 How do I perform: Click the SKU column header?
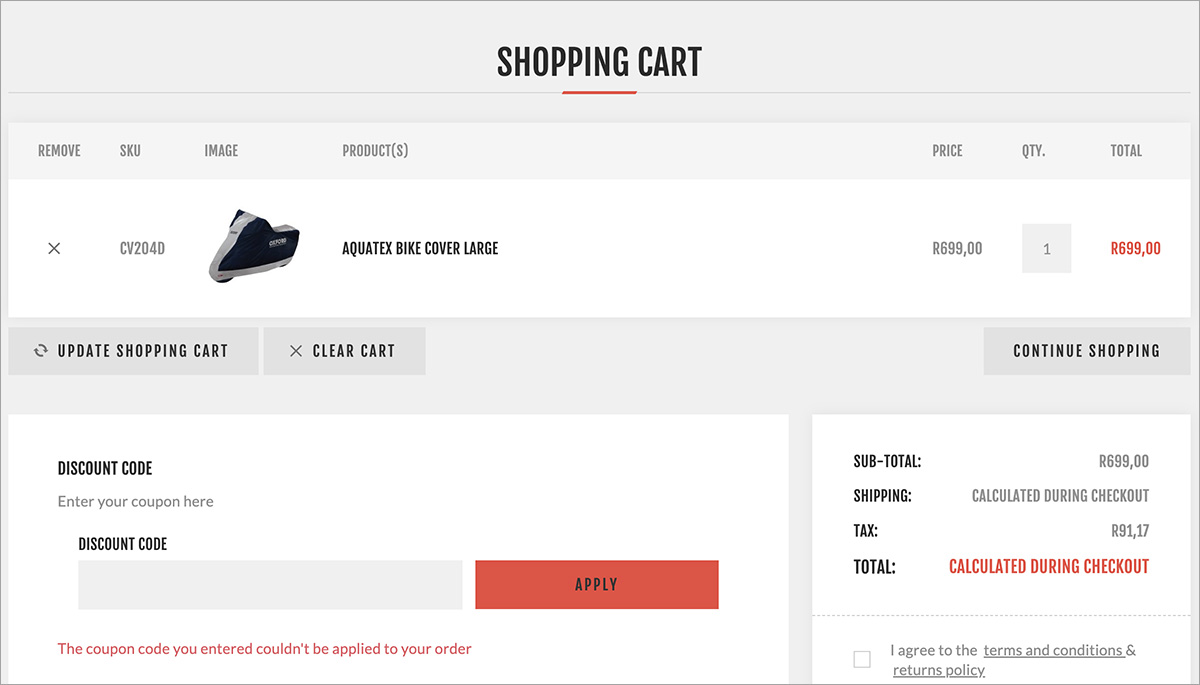pos(130,151)
